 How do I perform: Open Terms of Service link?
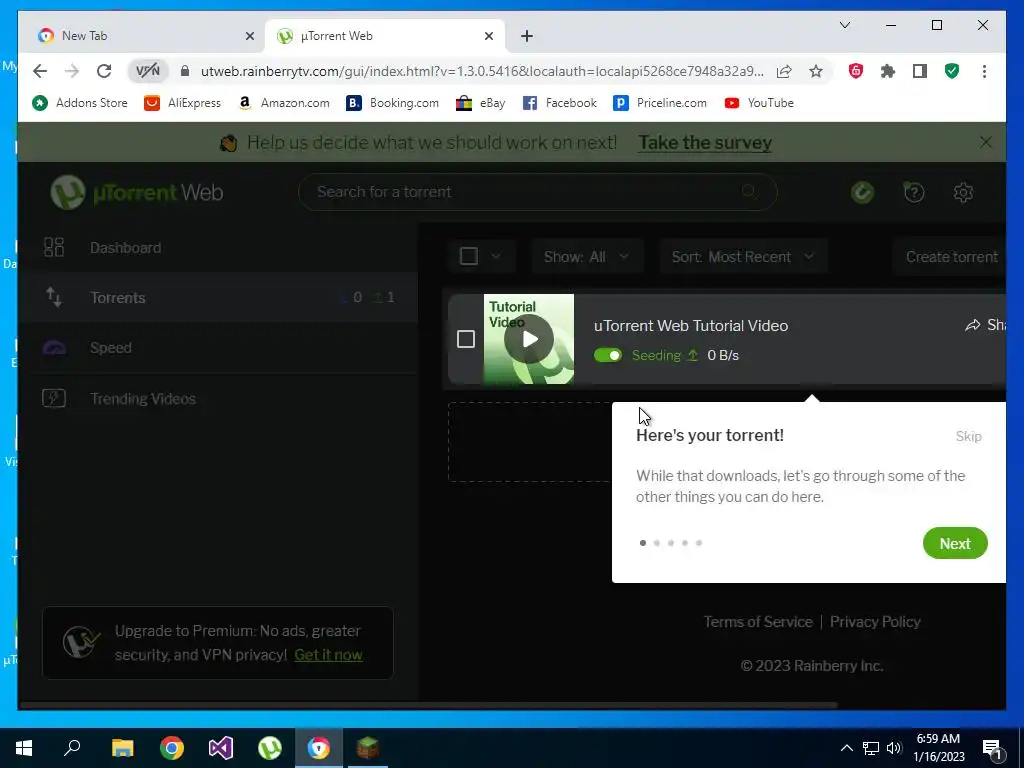tap(758, 622)
